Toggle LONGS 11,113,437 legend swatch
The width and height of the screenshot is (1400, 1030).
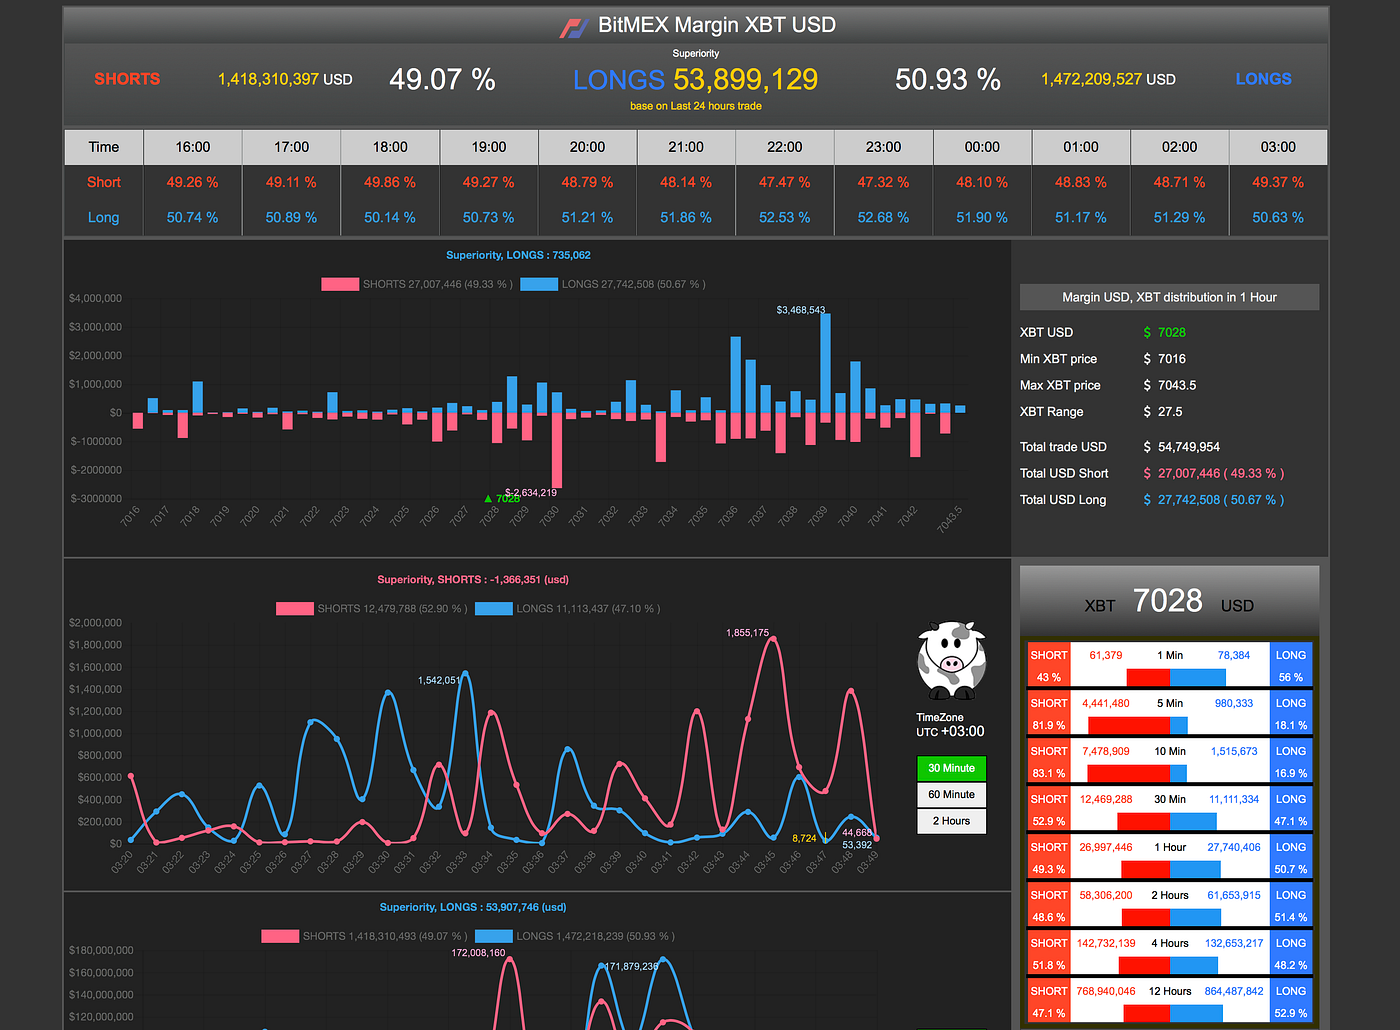click(494, 608)
